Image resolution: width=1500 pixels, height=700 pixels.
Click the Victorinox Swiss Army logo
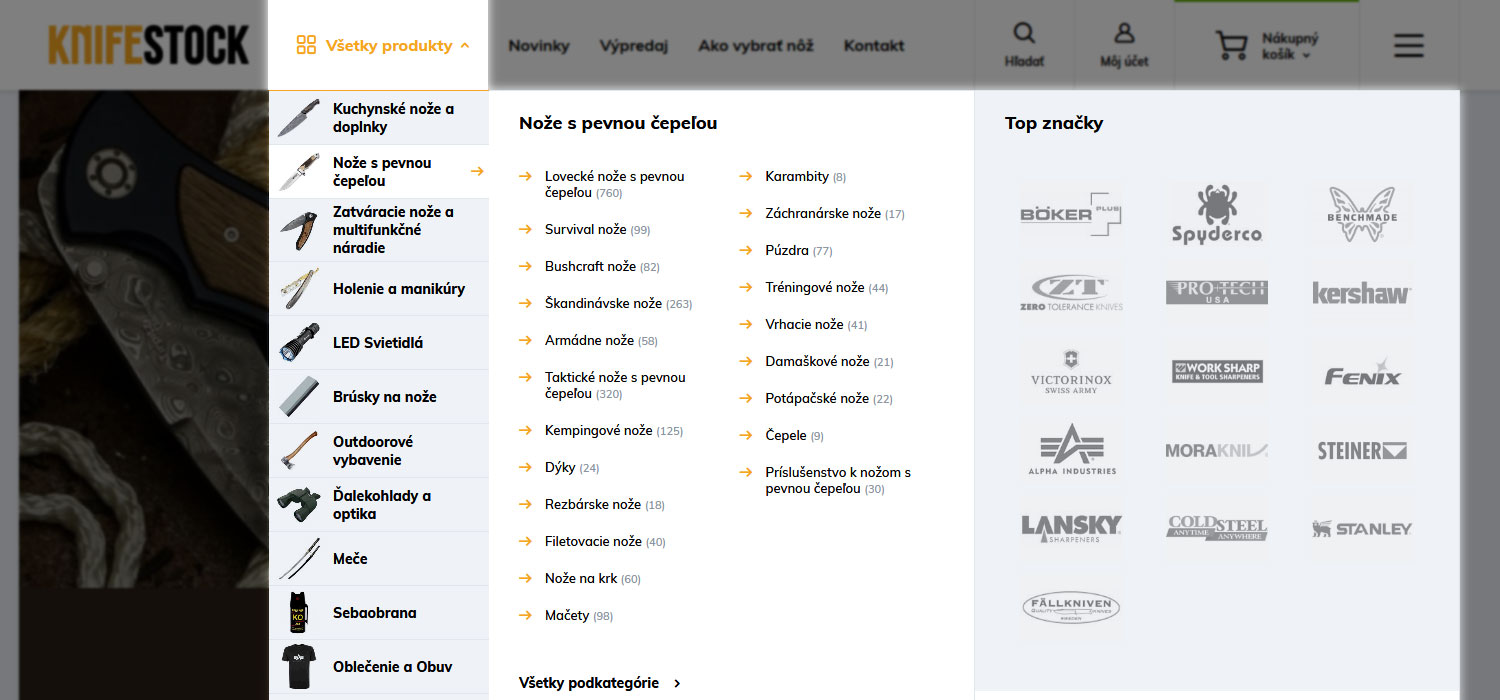tap(1071, 372)
